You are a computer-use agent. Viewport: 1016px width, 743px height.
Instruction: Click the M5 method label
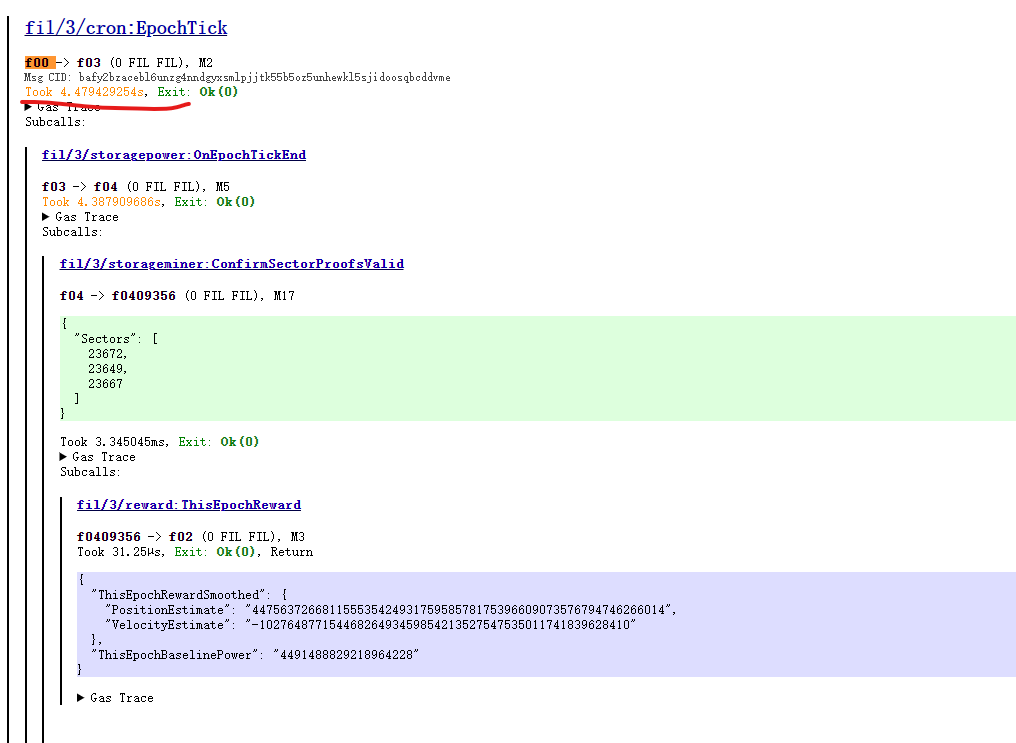pyautogui.click(x=222, y=187)
